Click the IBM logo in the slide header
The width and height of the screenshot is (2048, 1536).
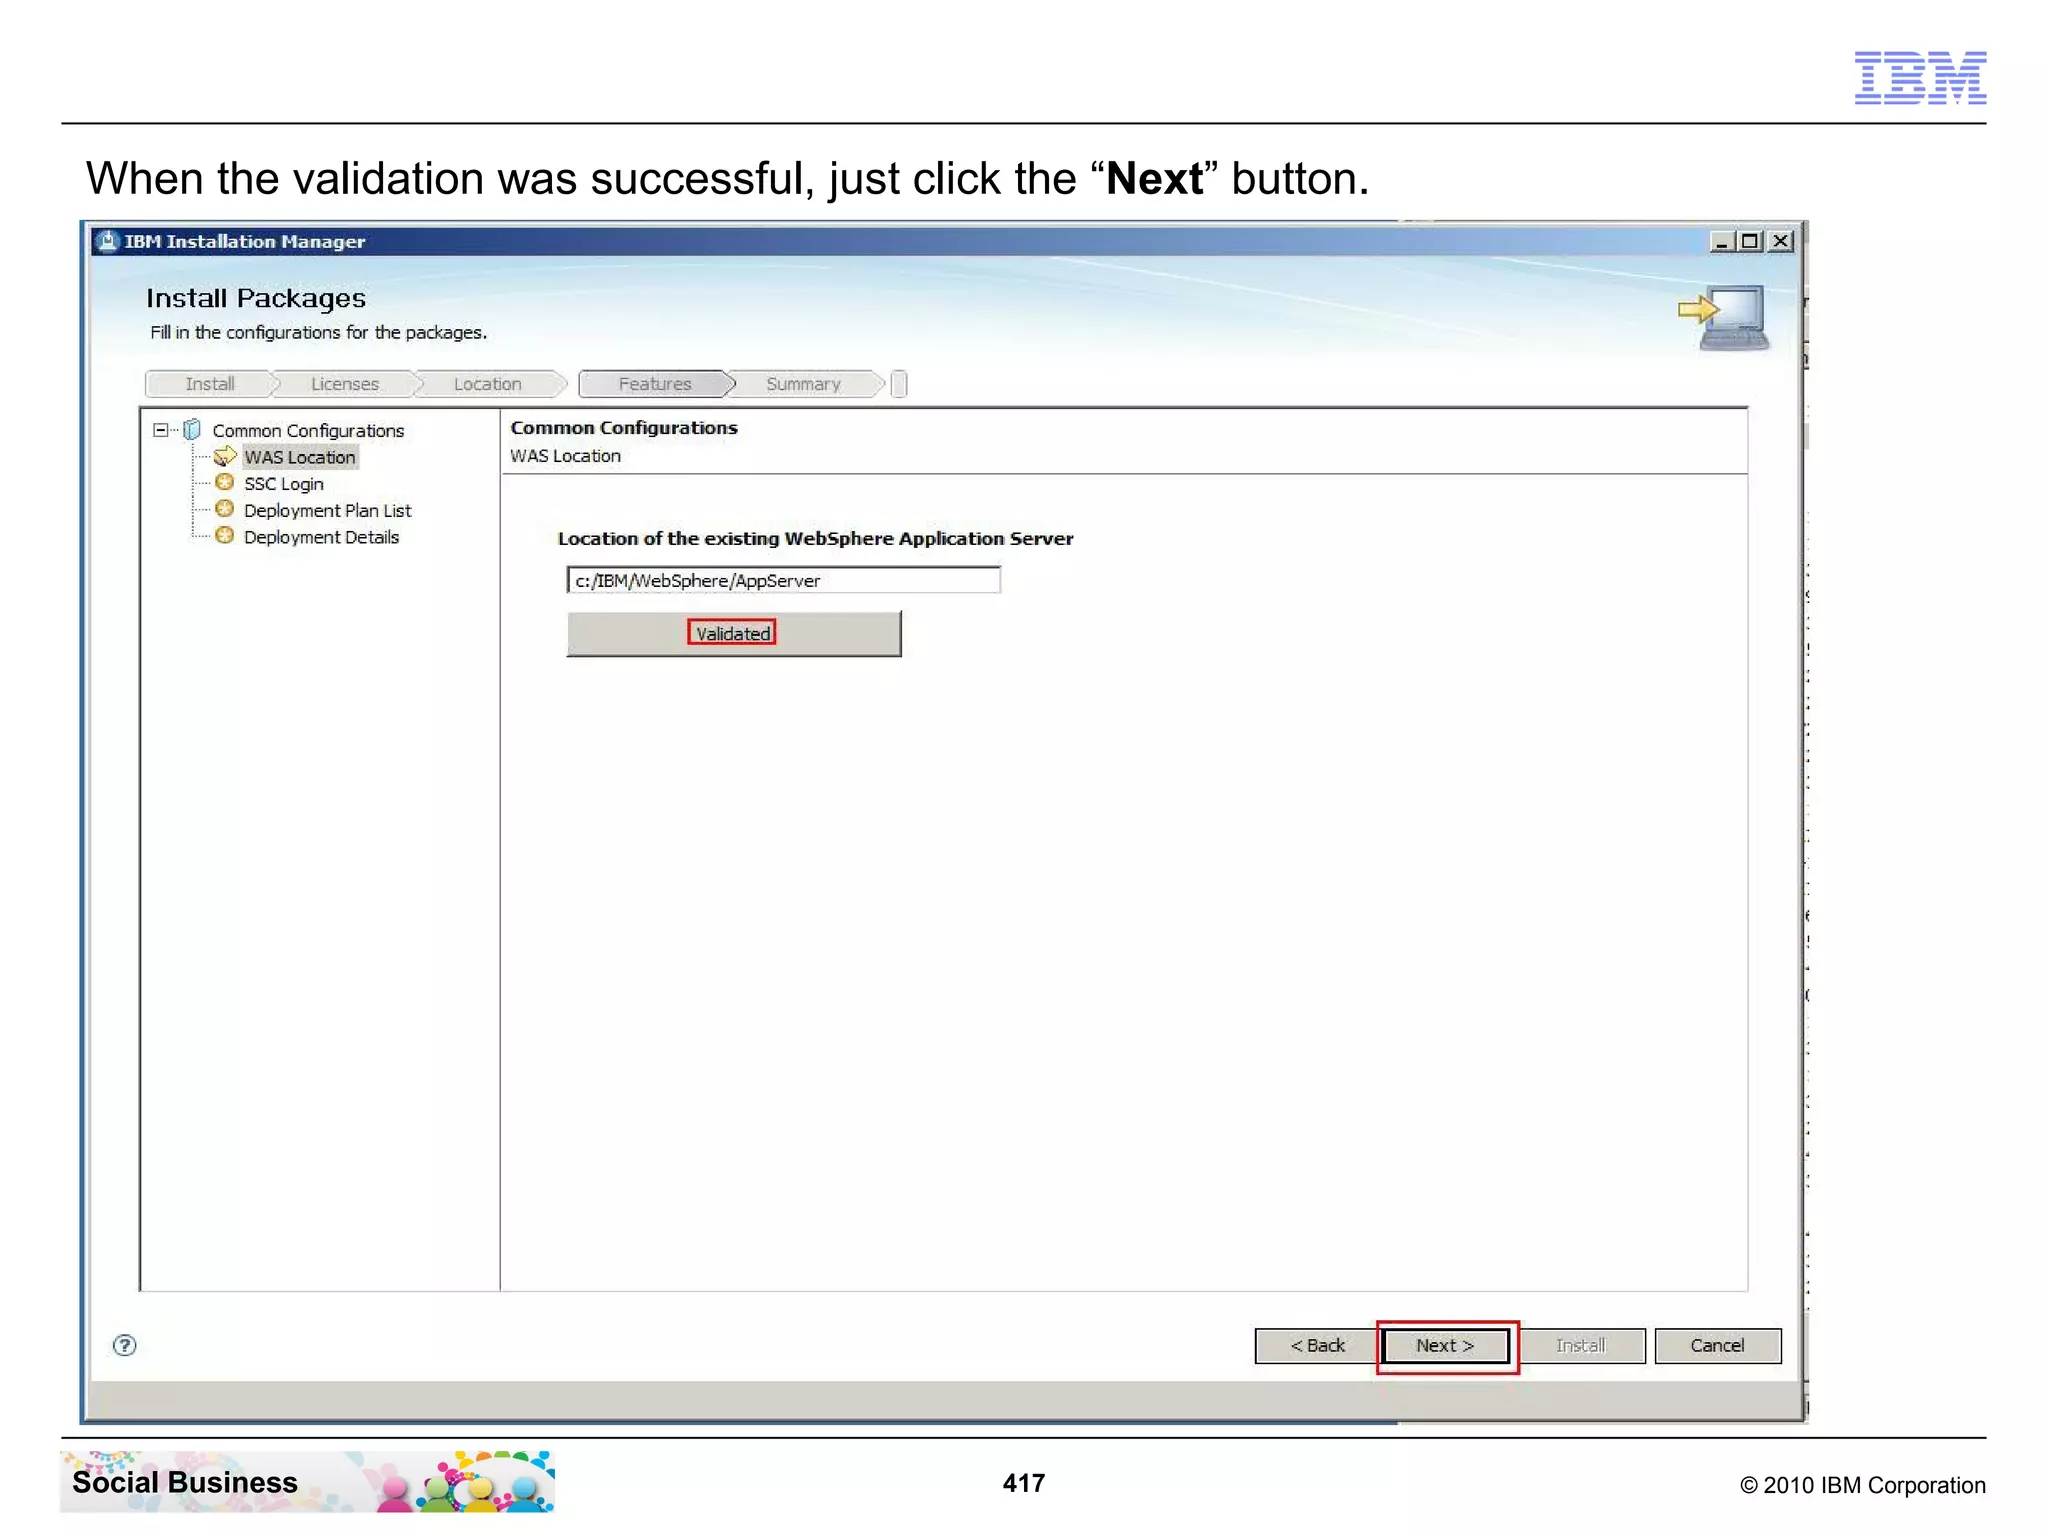1920,78
